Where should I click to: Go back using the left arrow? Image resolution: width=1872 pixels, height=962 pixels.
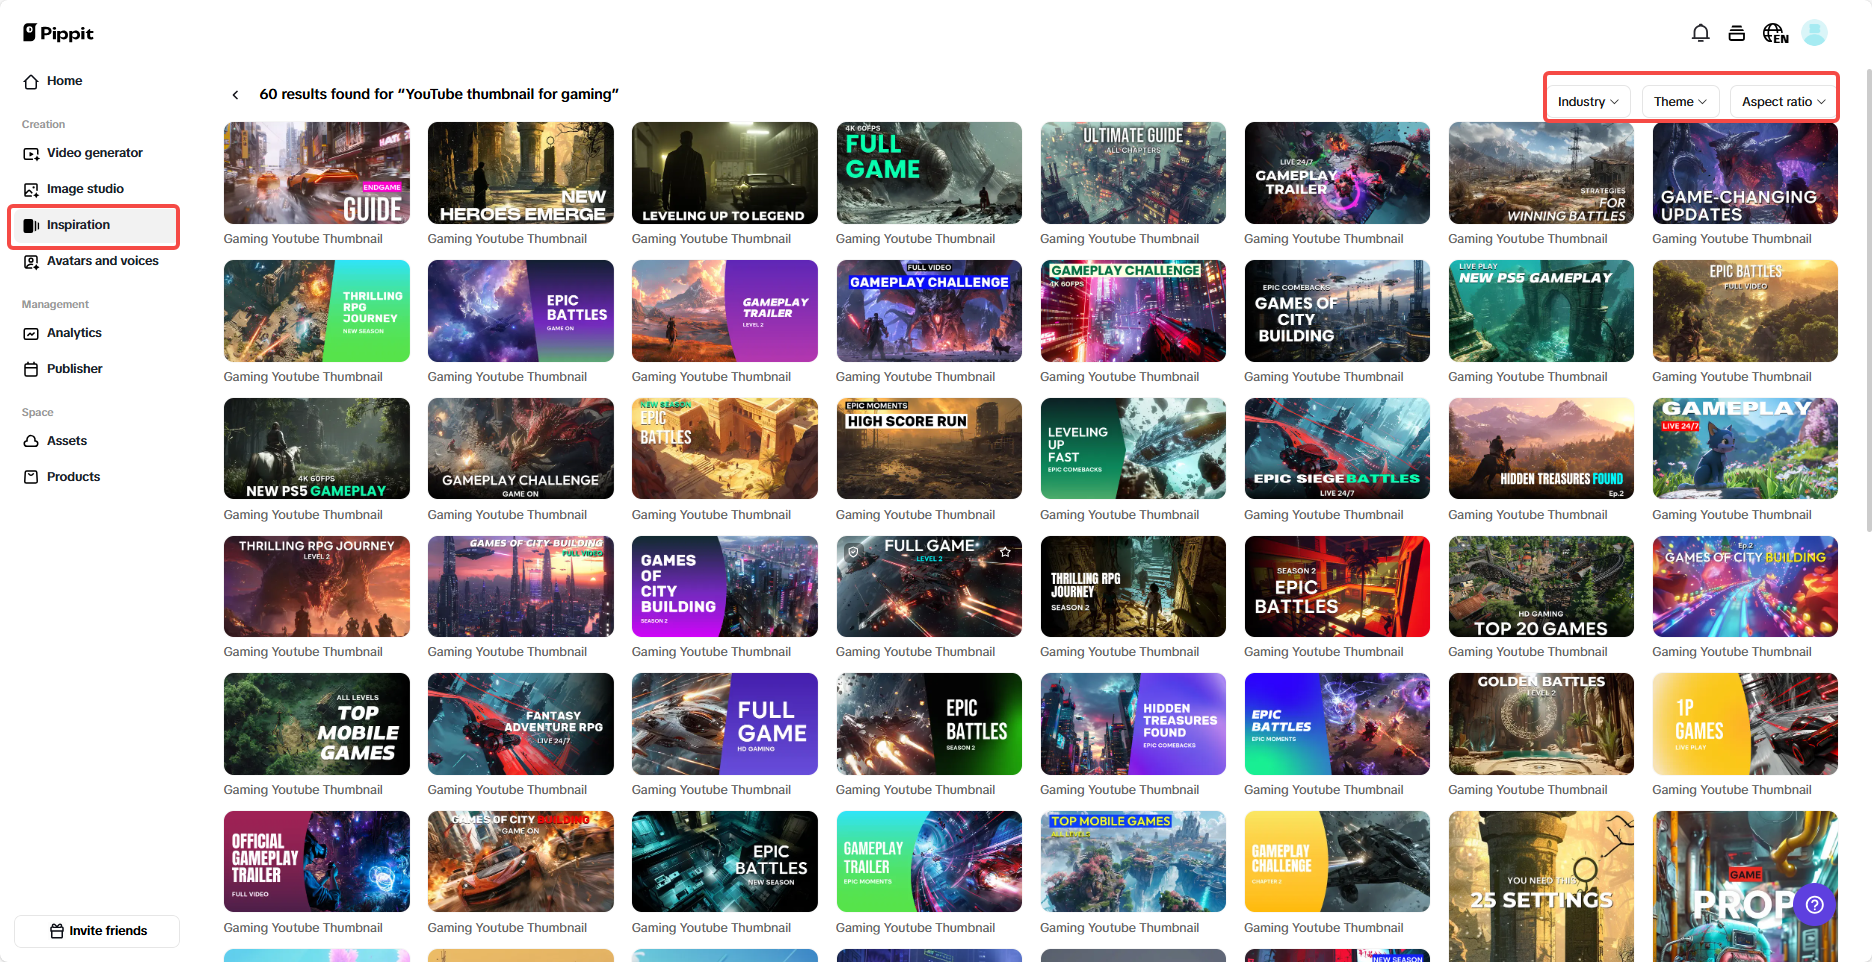235,95
